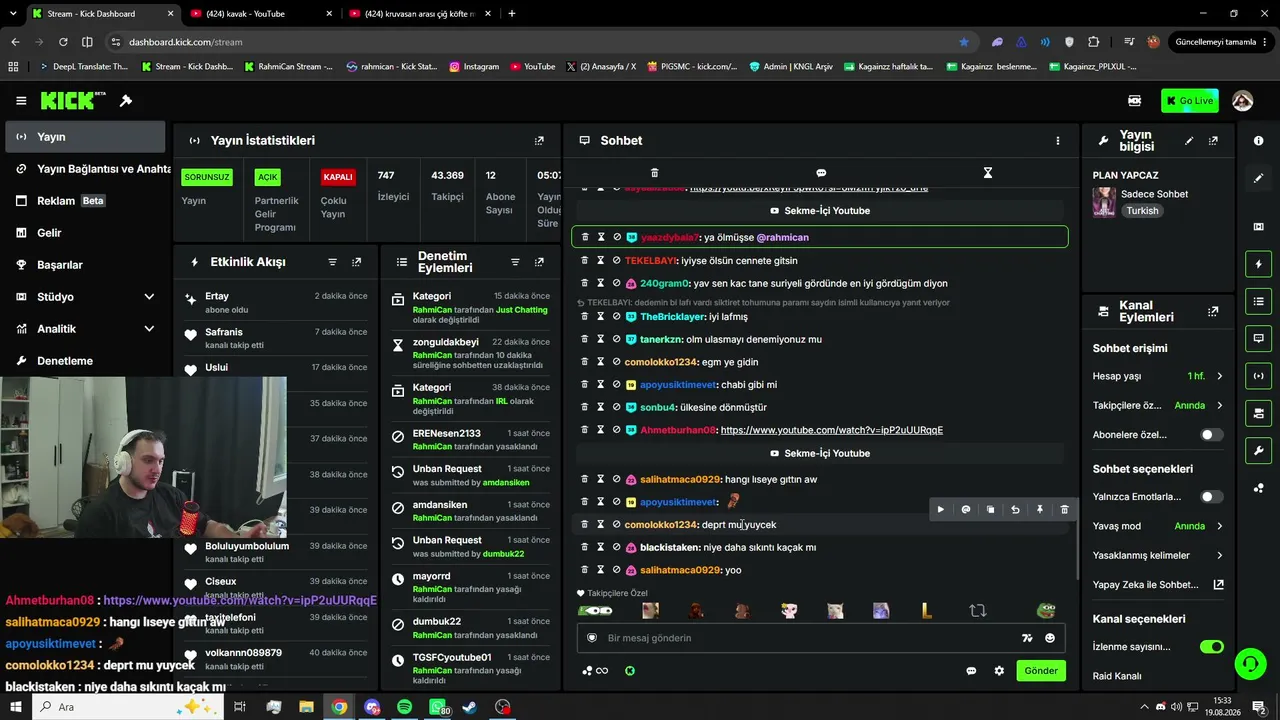The image size is (1280, 720).
Task: Click the trash icon under the Sohbet header
Action: point(655,173)
